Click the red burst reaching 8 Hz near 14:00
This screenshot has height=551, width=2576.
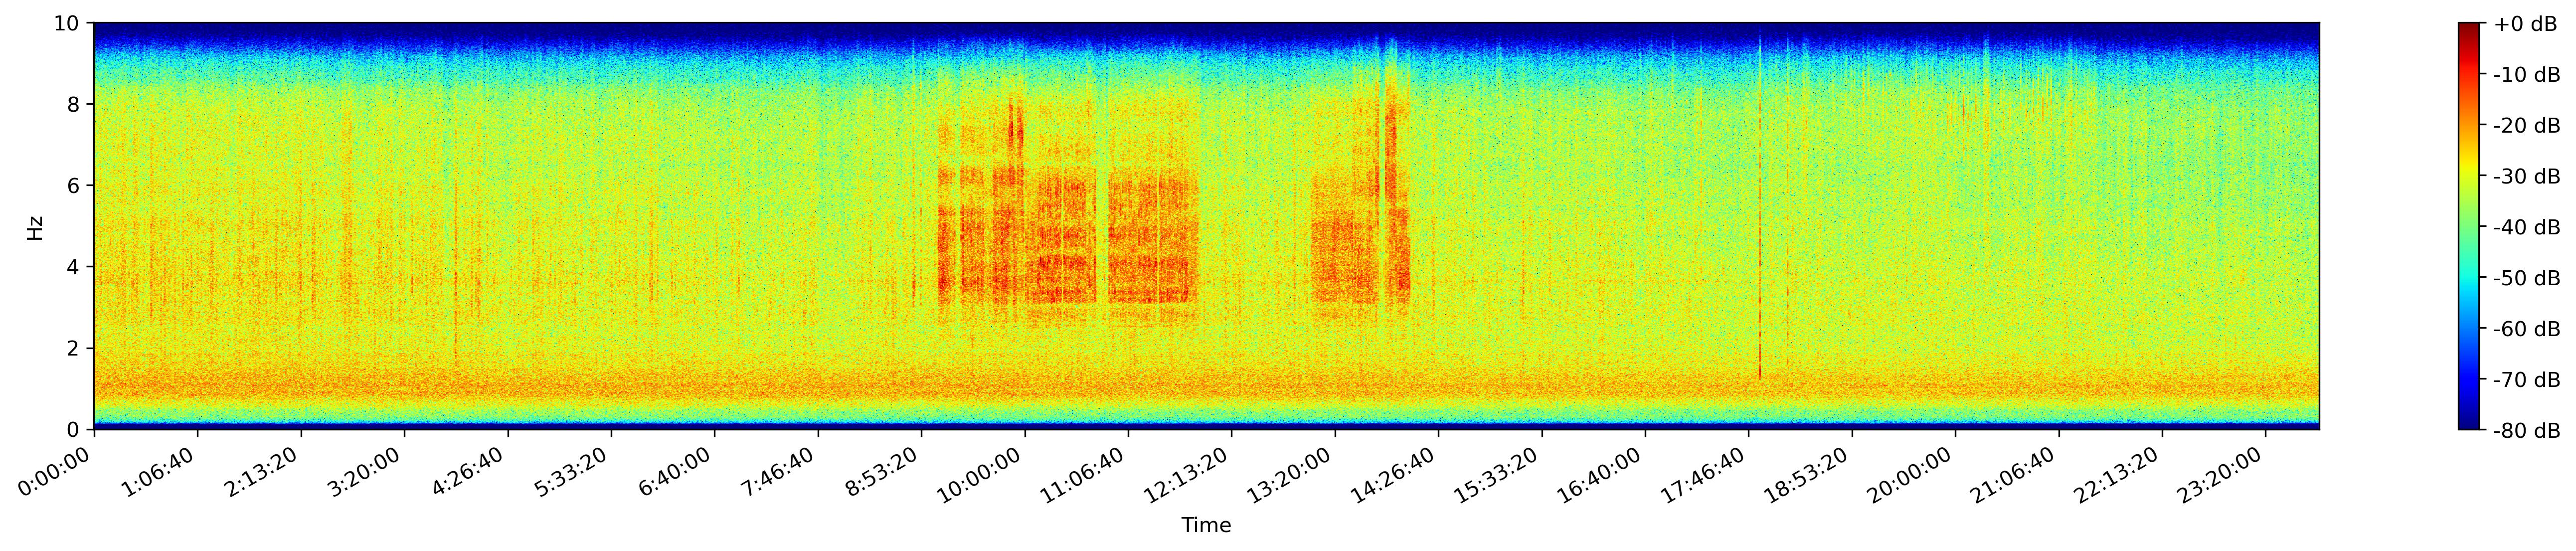(1390, 150)
